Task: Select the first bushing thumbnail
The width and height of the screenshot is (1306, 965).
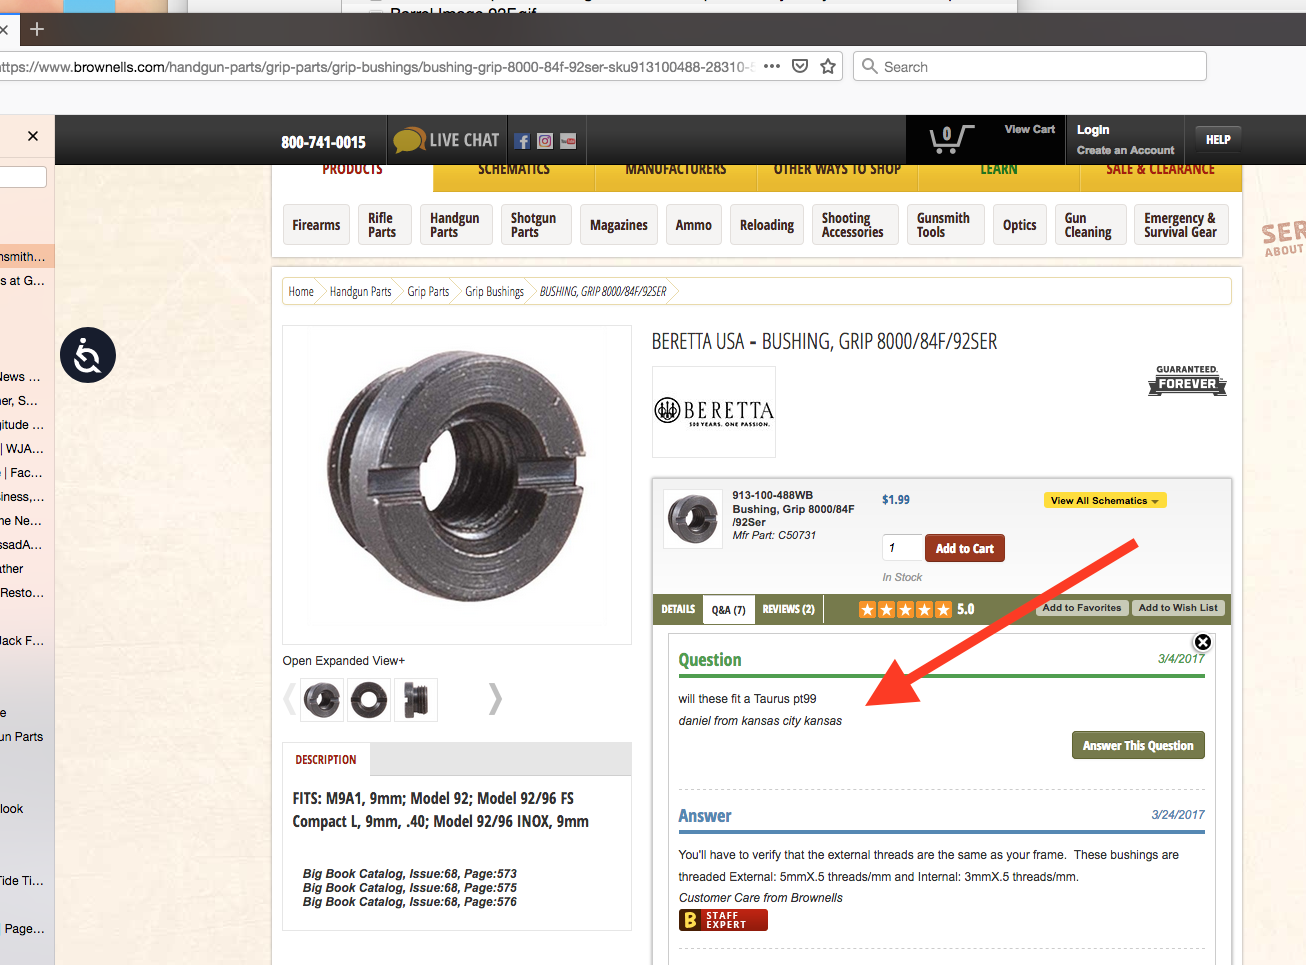Action: pyautogui.click(x=322, y=700)
